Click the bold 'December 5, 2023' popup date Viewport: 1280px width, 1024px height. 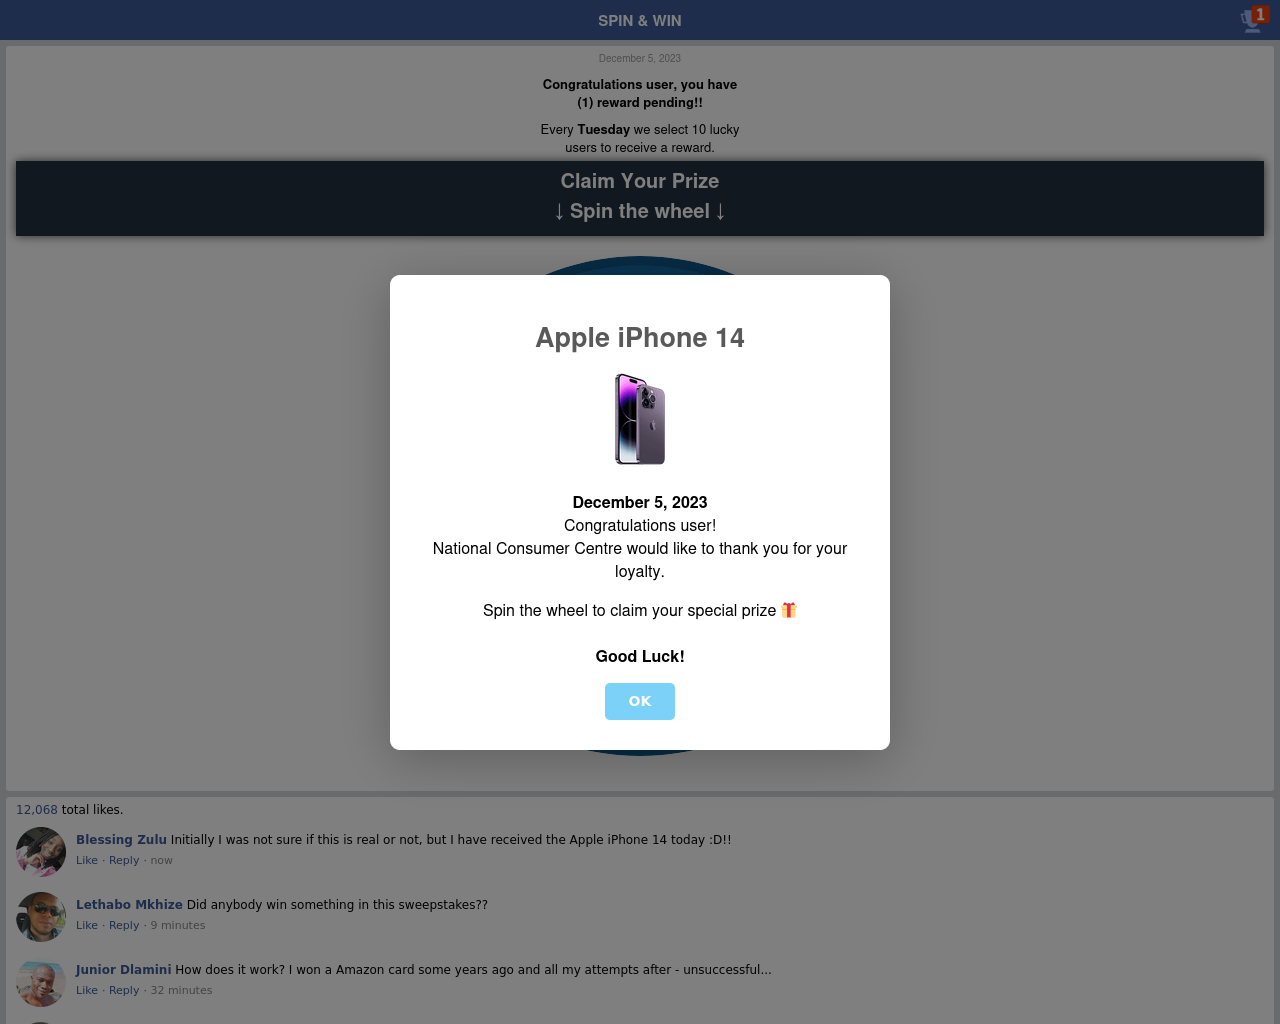[x=640, y=502]
